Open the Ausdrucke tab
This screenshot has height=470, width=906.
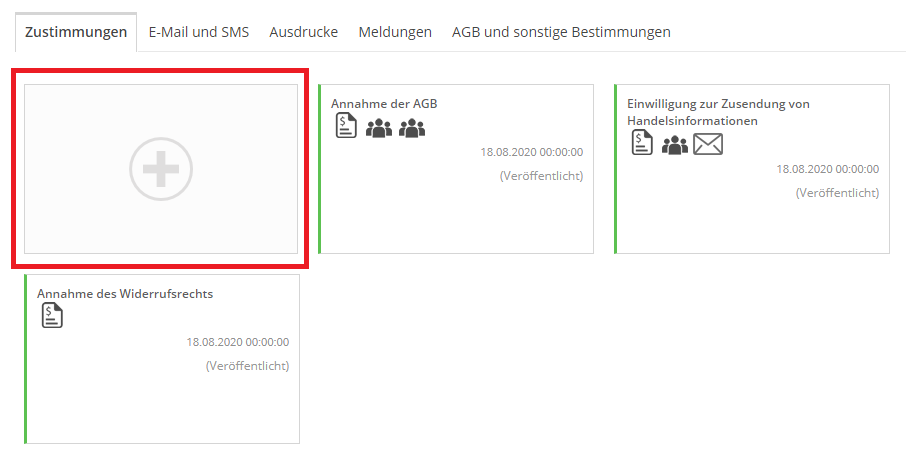point(303,32)
